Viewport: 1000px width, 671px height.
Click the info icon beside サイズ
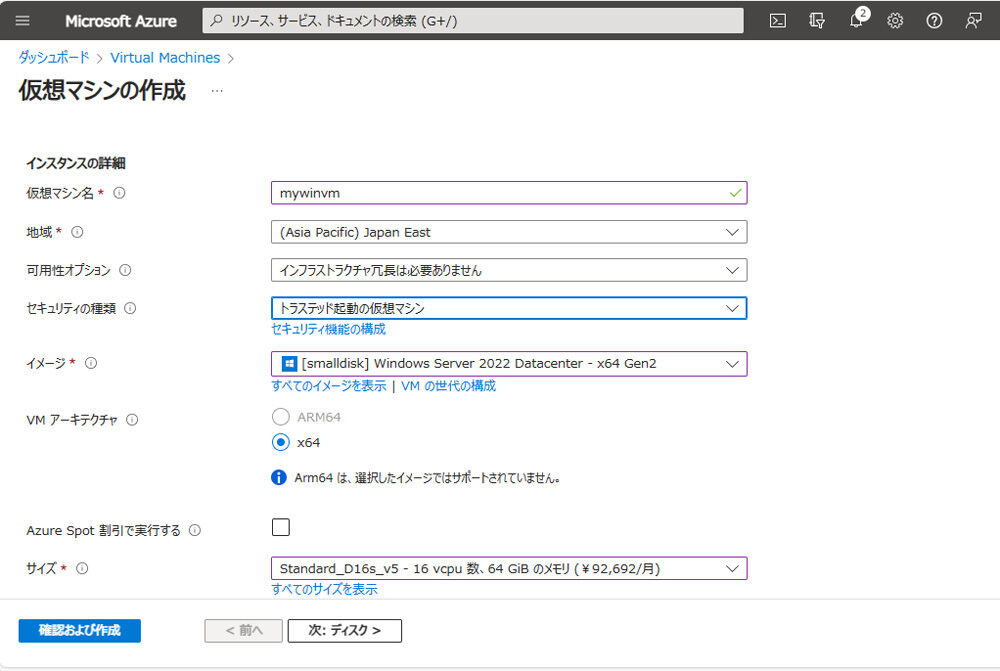coord(82,568)
